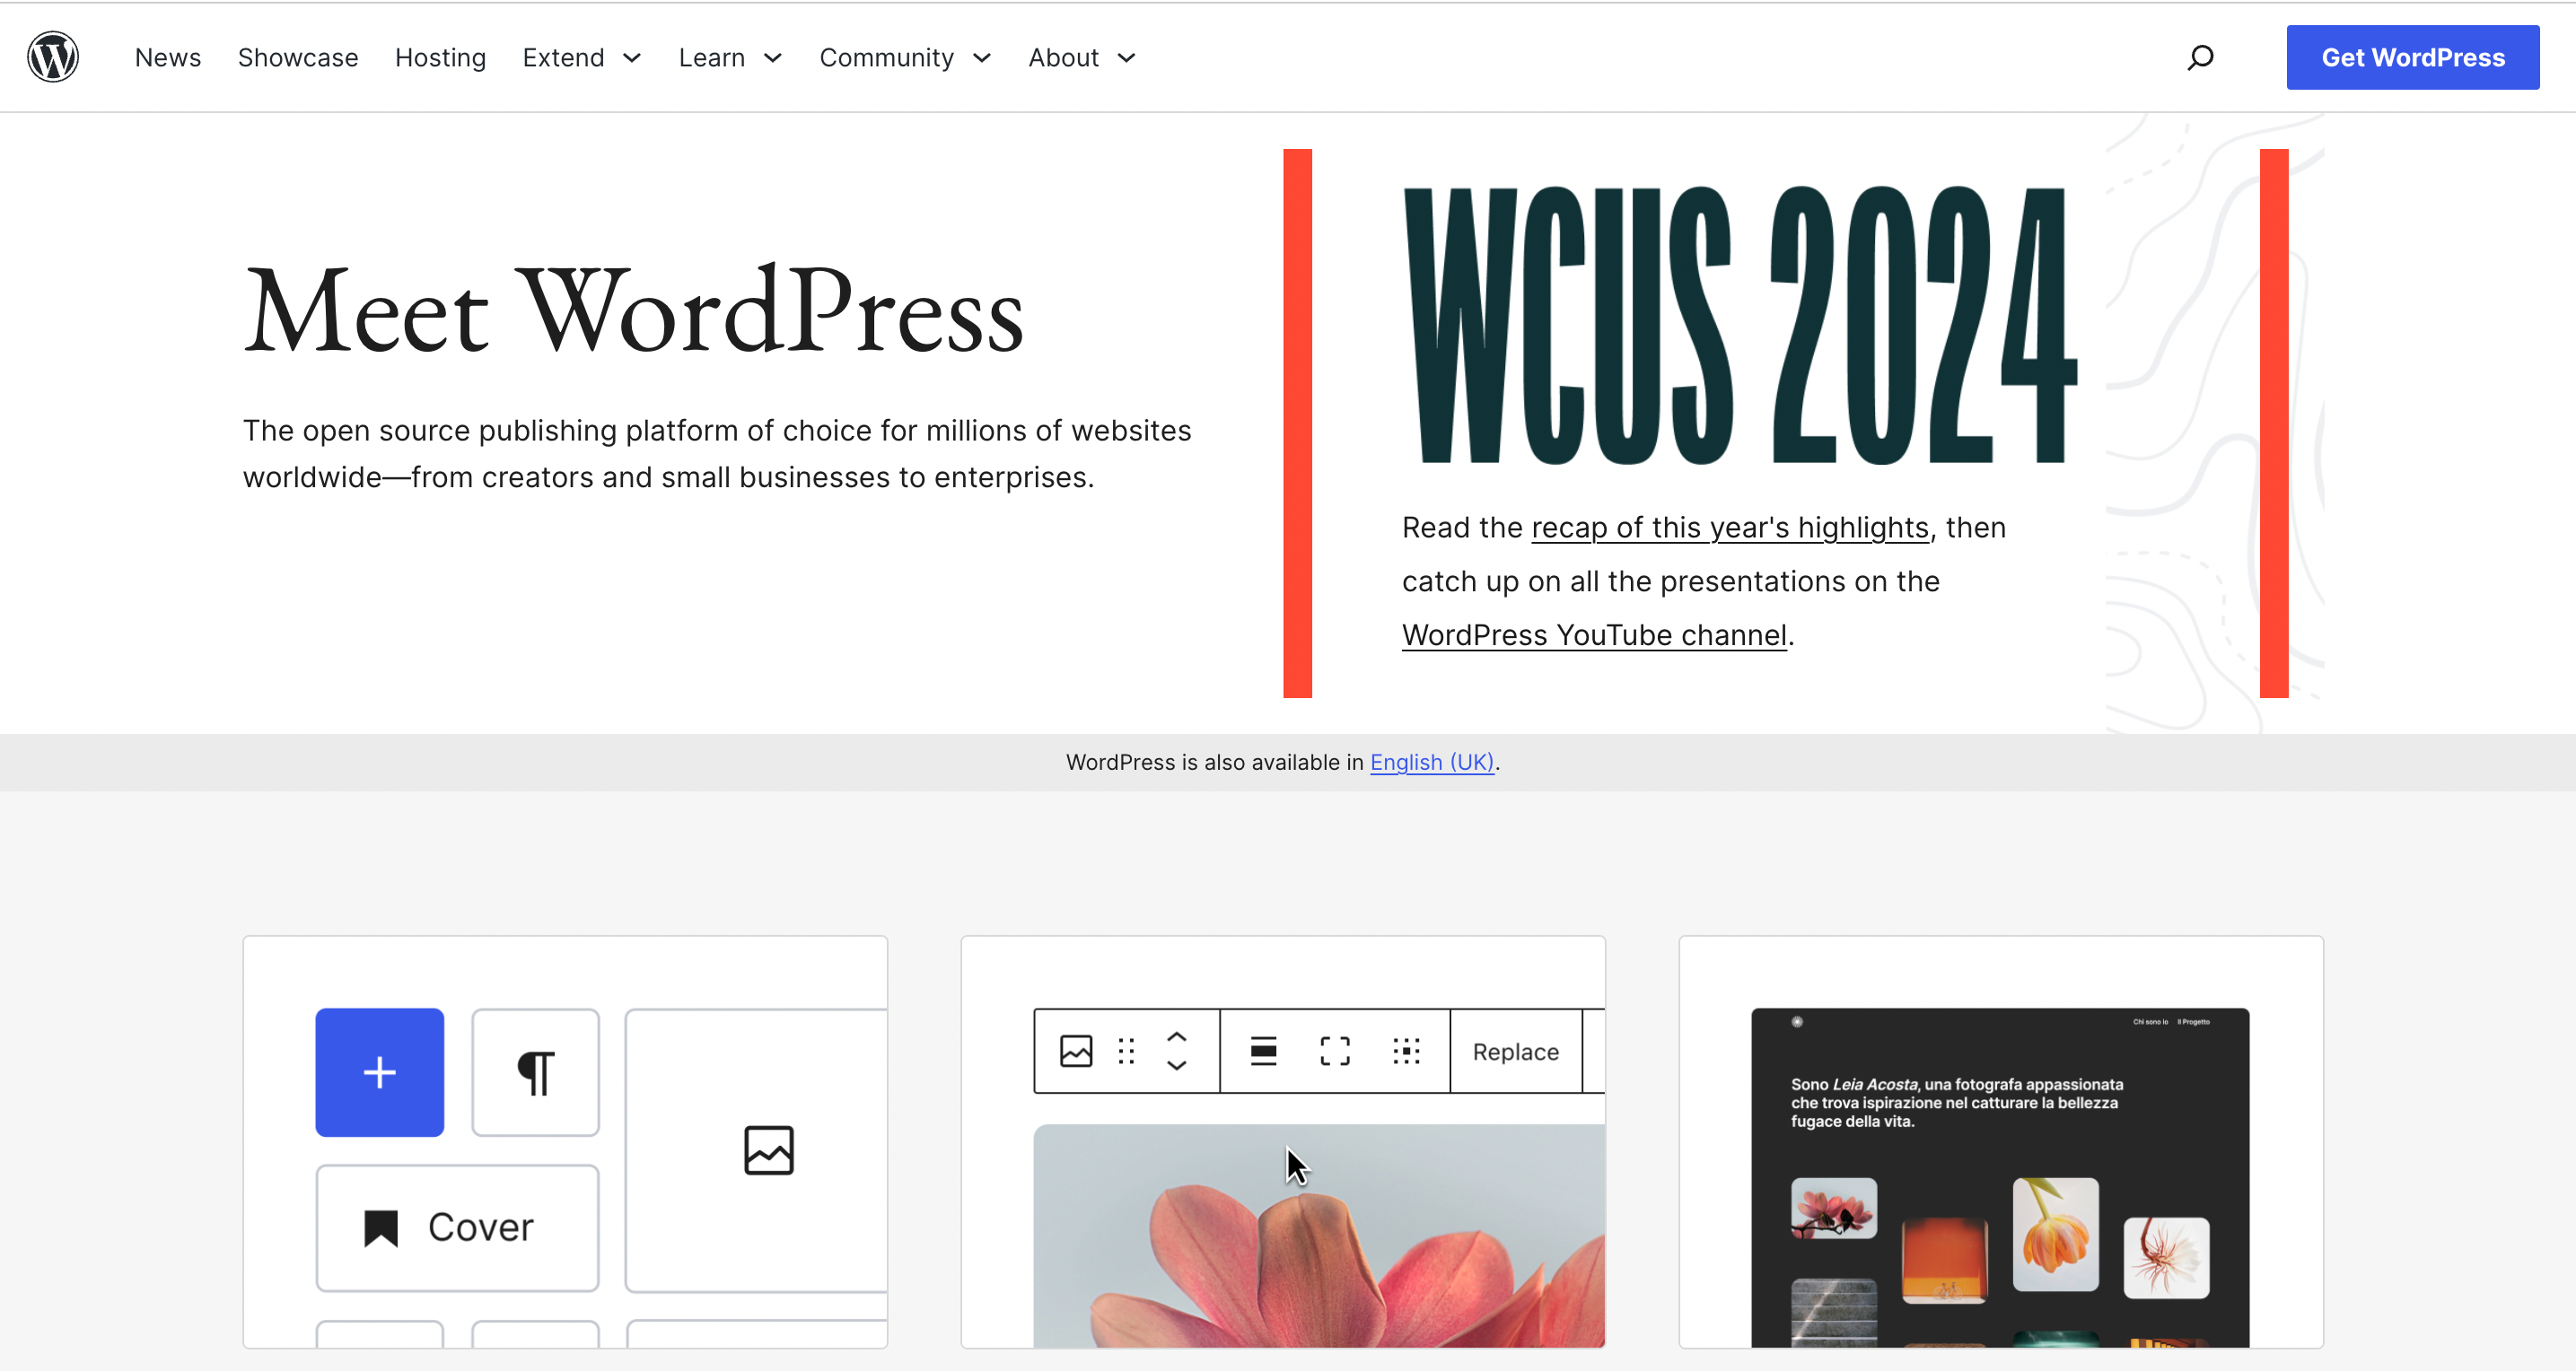Image resolution: width=2576 pixels, height=1371 pixels.
Task: Click the WordPress logo
Action: (52, 57)
